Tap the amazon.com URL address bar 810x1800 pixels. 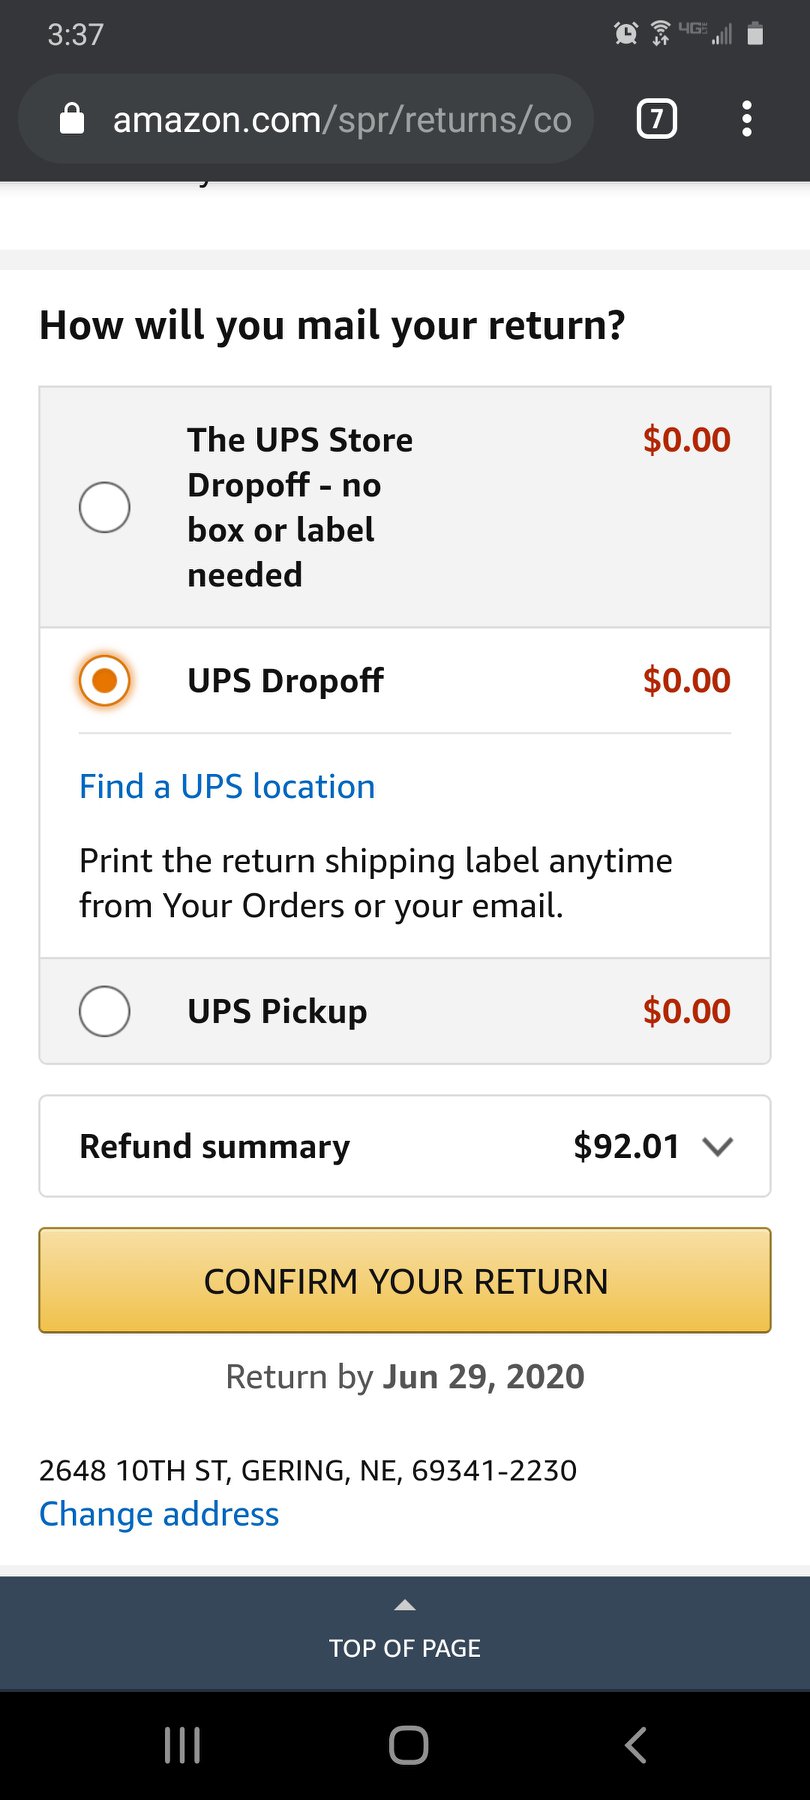tap(340, 120)
